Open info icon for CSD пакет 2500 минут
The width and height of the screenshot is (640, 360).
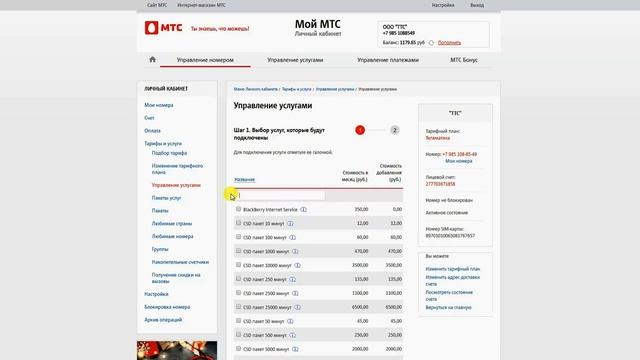pyautogui.click(x=295, y=293)
